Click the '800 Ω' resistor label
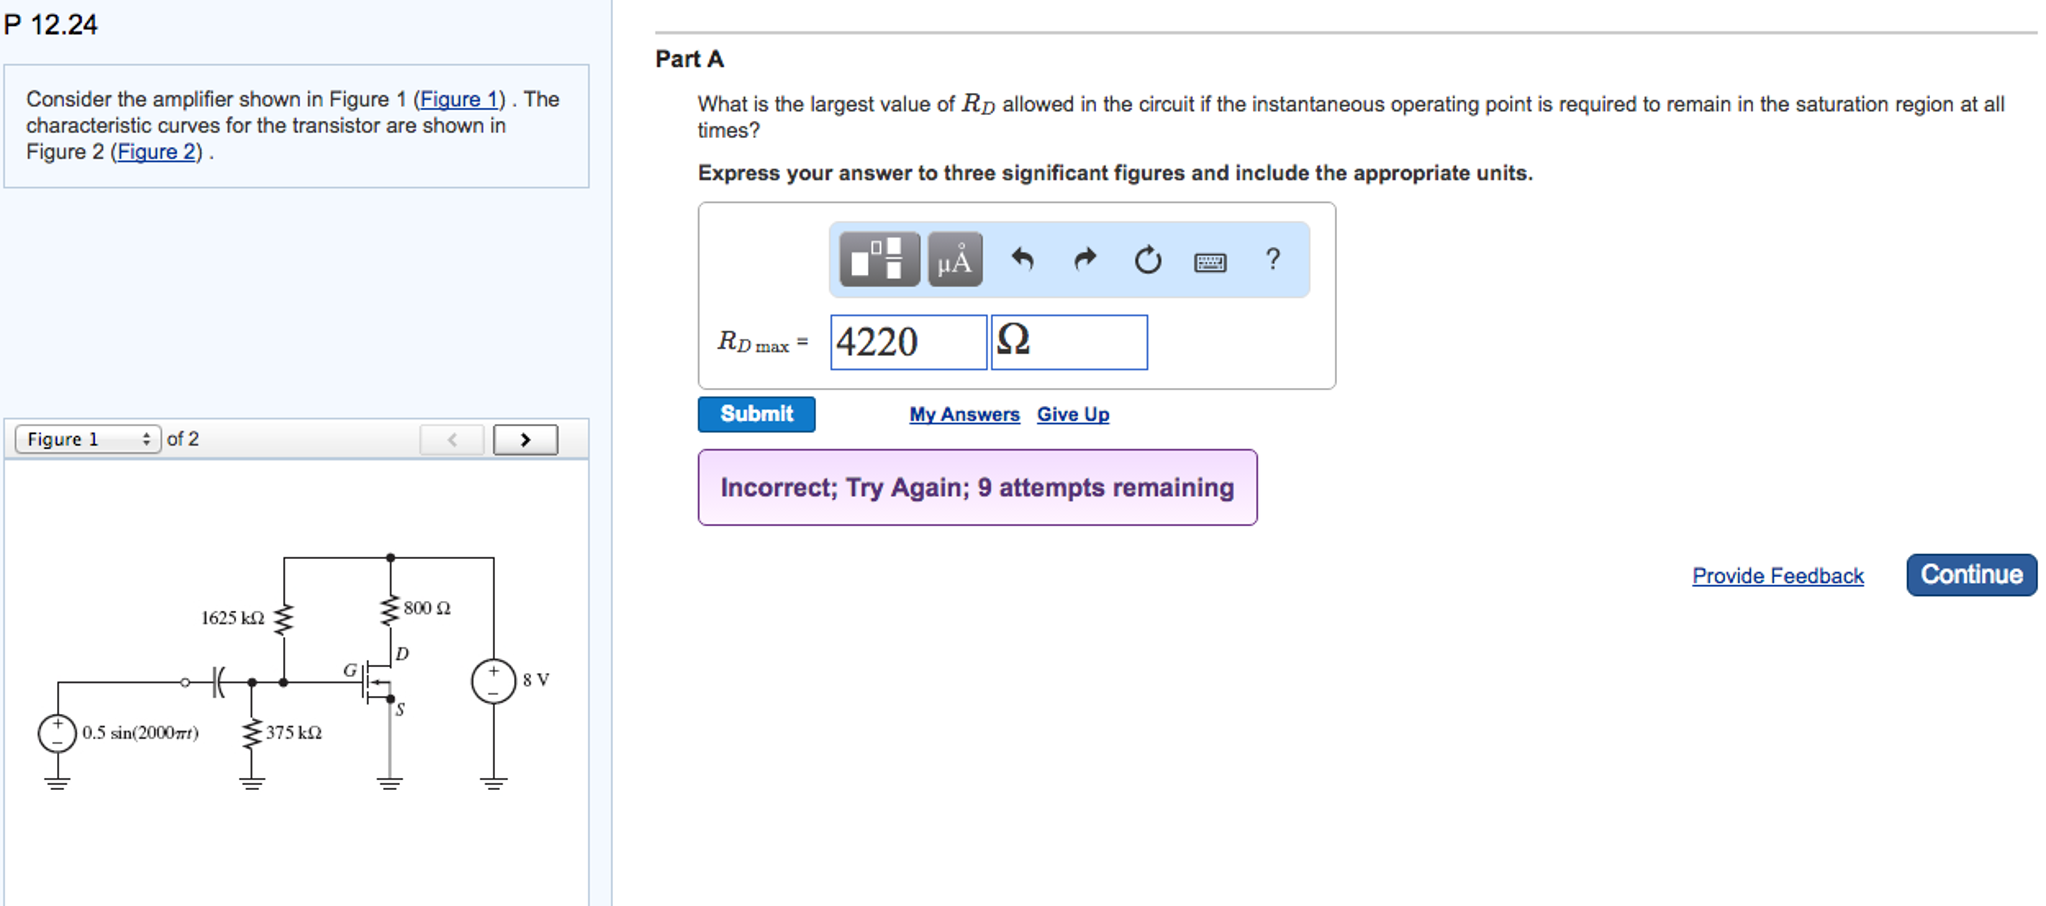Image resolution: width=2046 pixels, height=906 pixels. point(427,608)
